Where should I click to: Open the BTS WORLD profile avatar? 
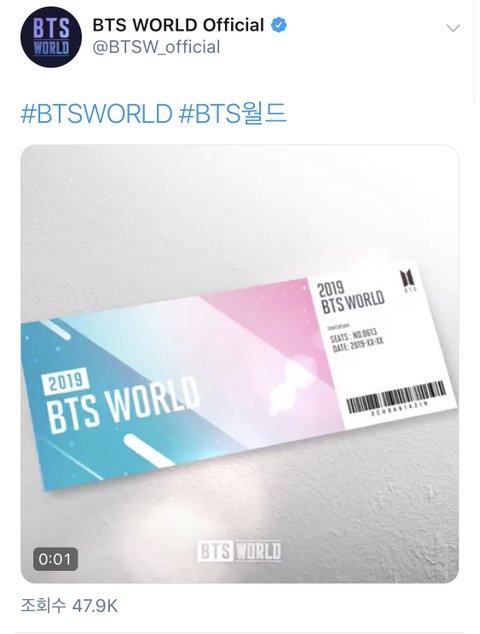coord(51,37)
